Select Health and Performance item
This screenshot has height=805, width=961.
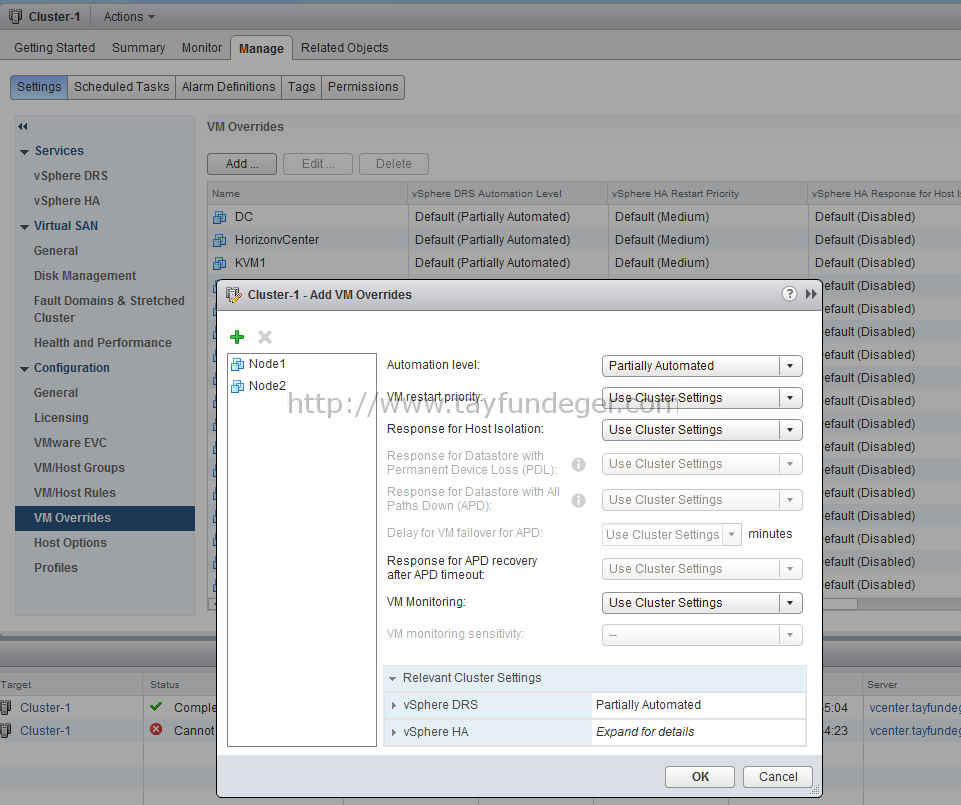coord(103,343)
